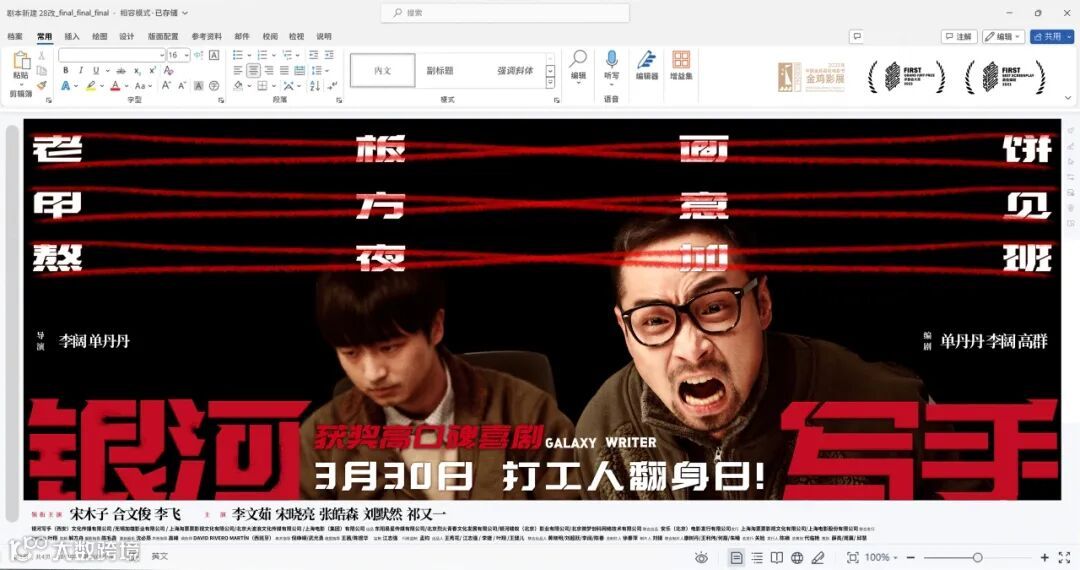This screenshot has height=570, width=1080.
Task: Click the zoom in plus button
Action: [x=1044, y=558]
